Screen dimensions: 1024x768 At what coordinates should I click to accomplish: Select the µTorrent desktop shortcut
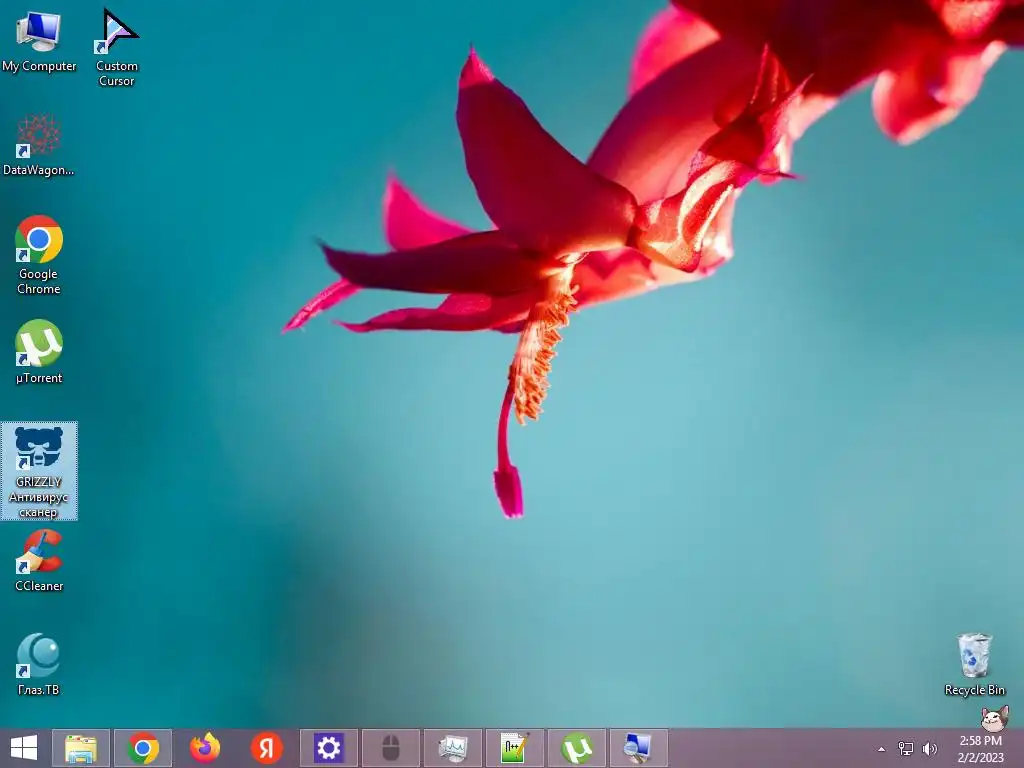[39, 352]
